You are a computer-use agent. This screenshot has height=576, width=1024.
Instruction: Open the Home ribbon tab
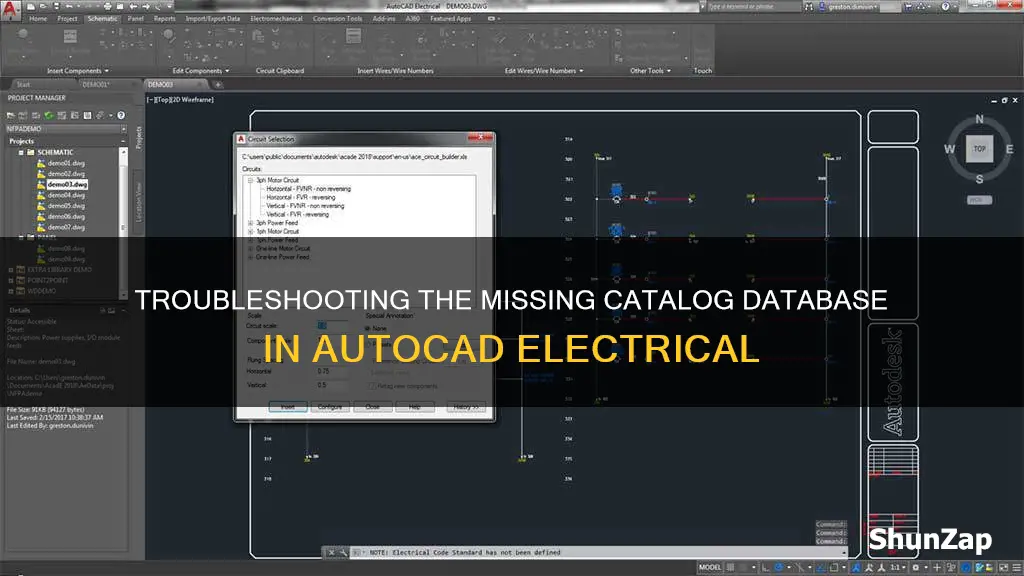point(38,19)
